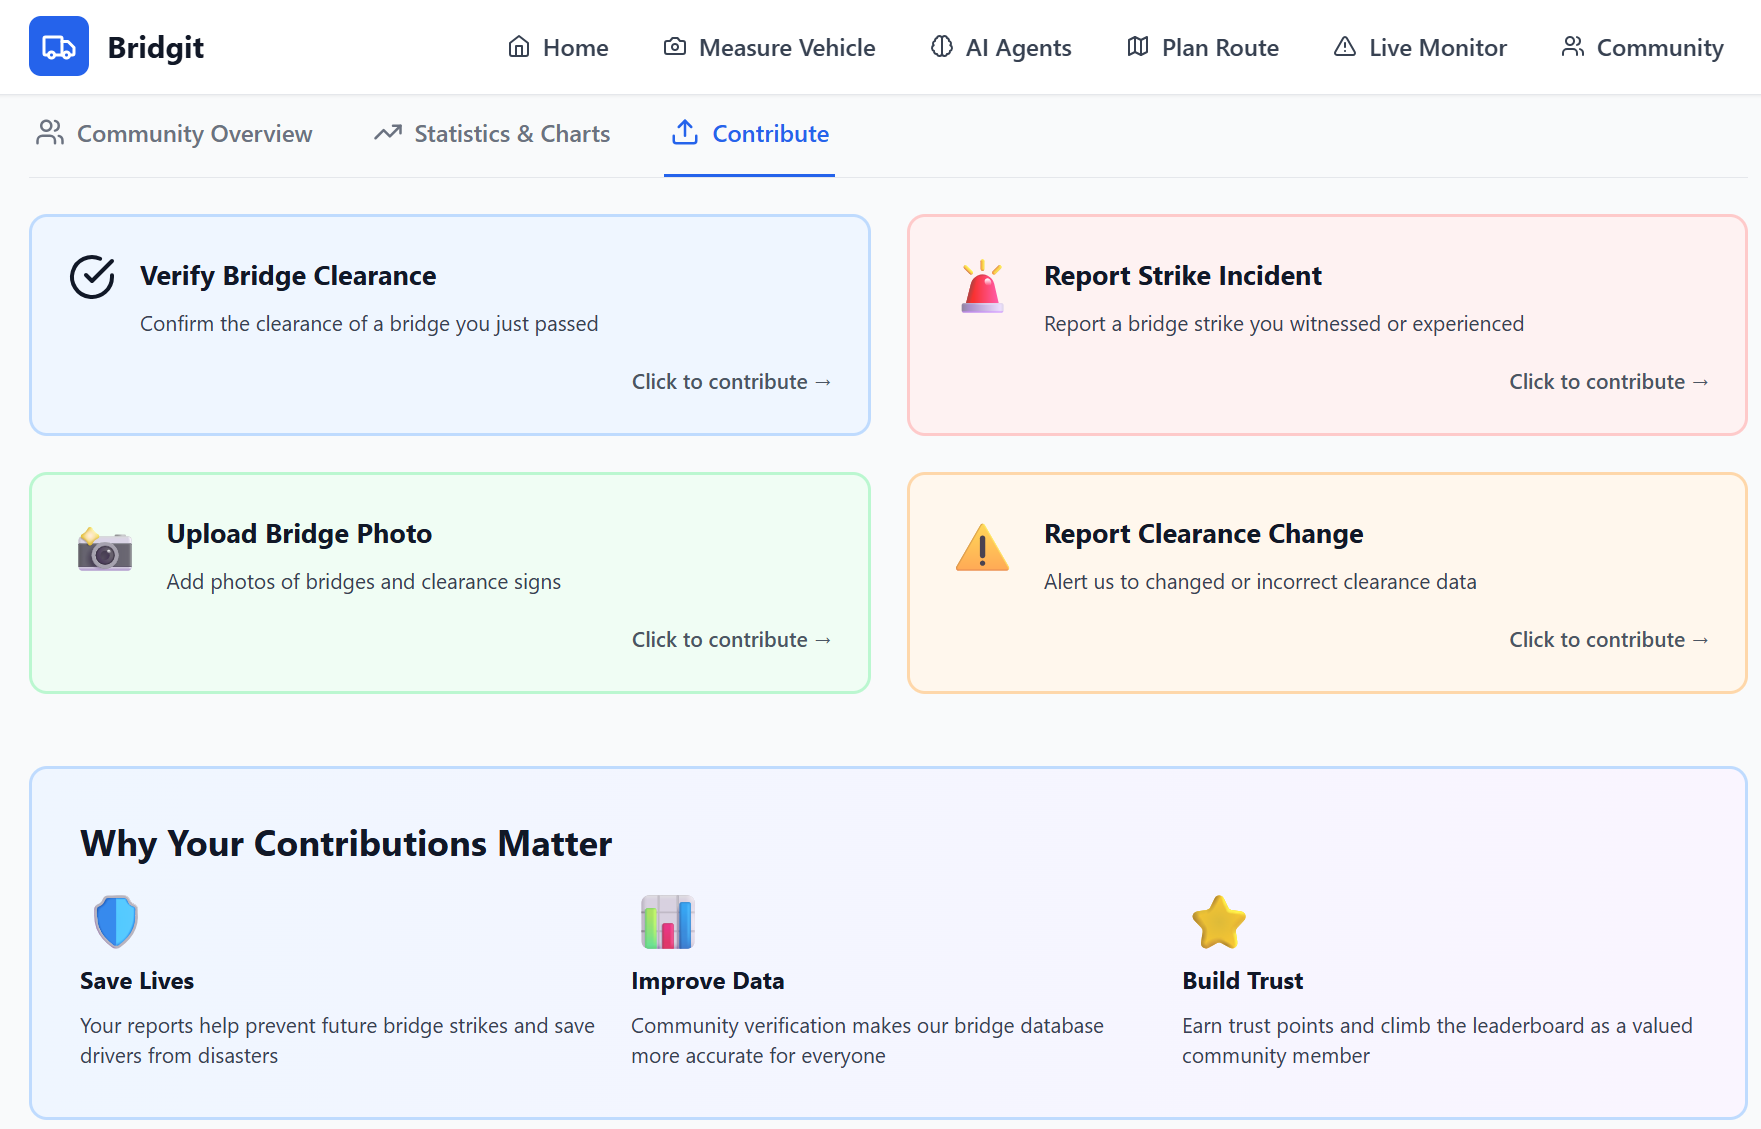1761x1129 pixels.
Task: Navigate to Plan Route
Action: coord(1202,47)
